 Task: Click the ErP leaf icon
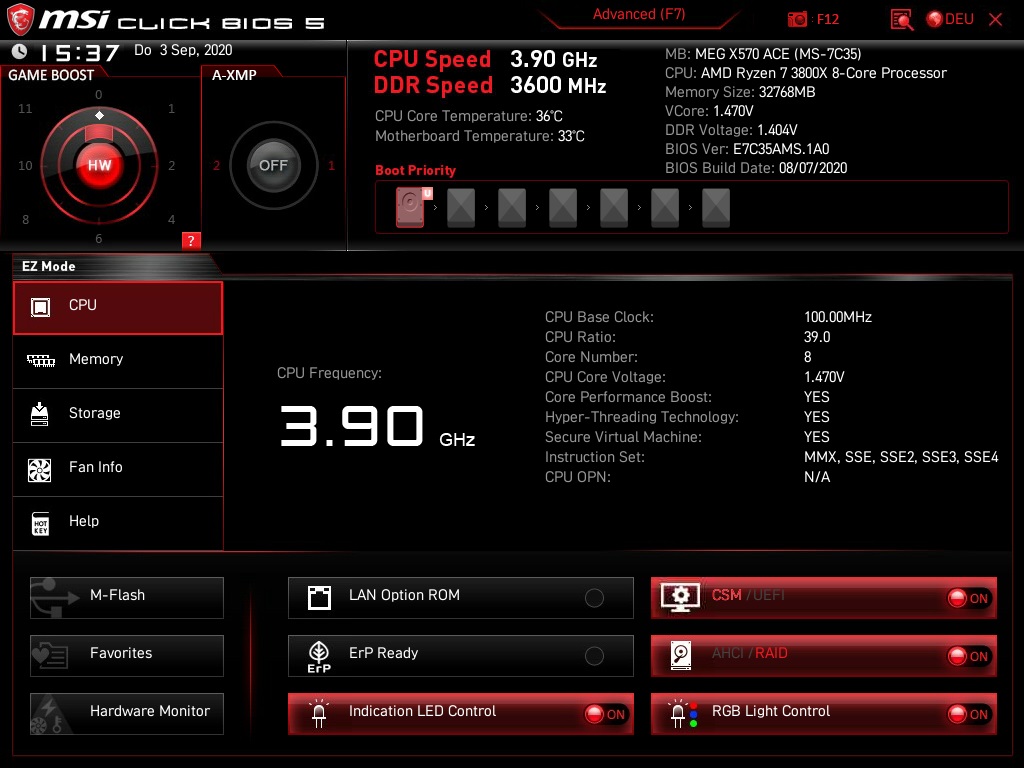(319, 656)
